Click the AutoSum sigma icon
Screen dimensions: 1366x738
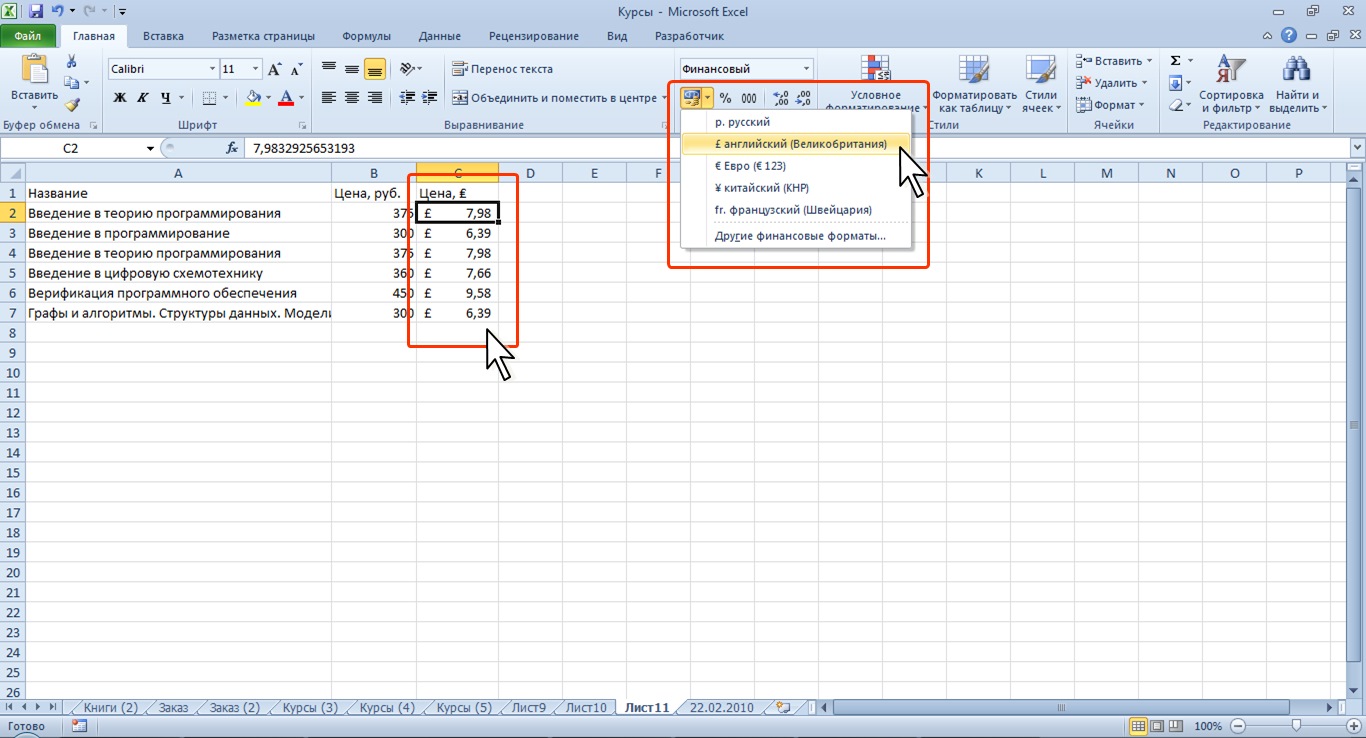pos(1176,61)
